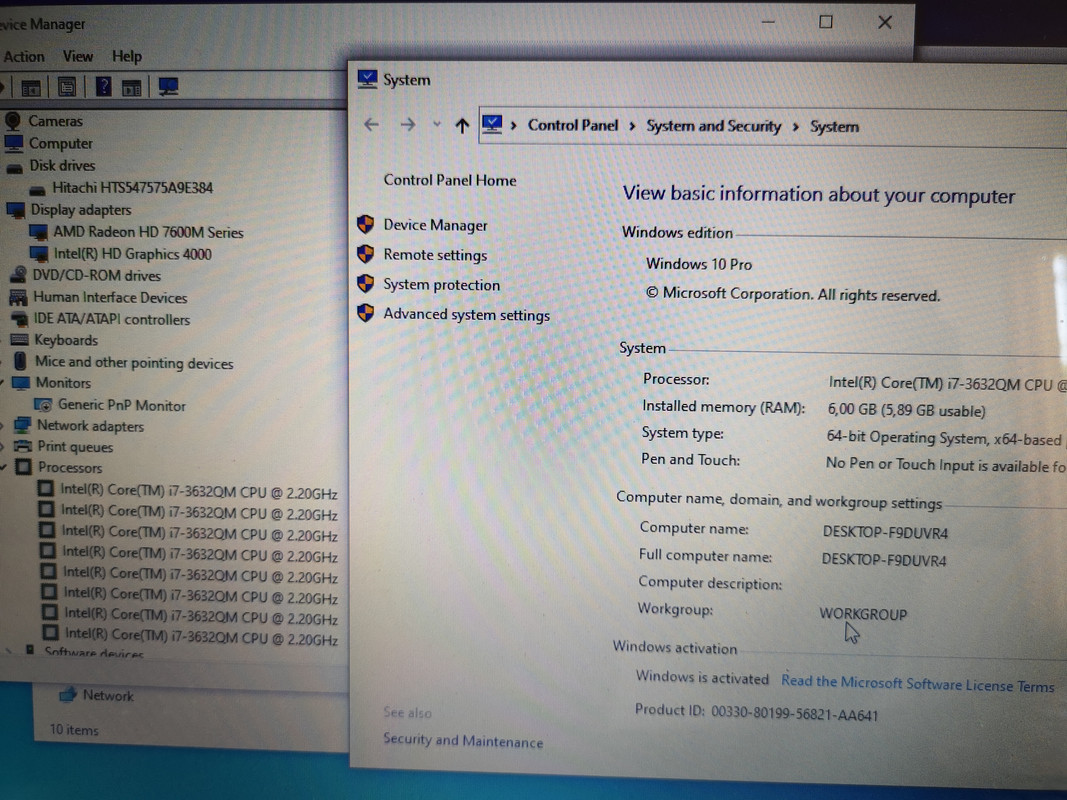Select the Print queues category
Screen dimensions: 1067x800
[x=75, y=447]
